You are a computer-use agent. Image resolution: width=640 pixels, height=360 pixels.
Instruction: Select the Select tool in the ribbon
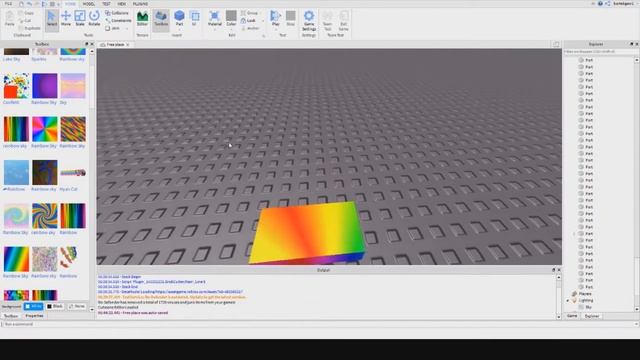(52, 19)
